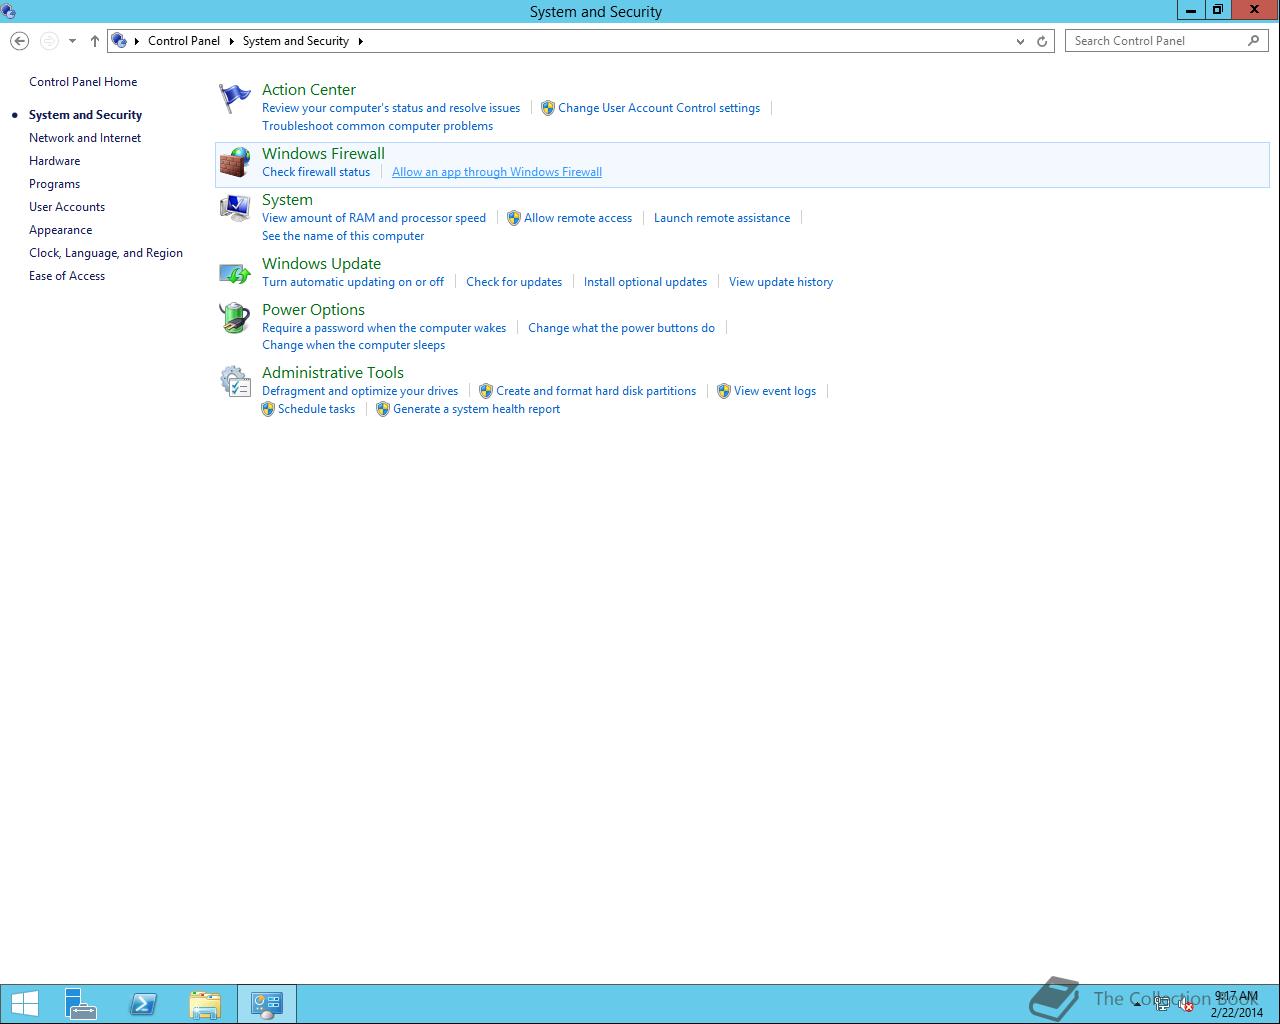Open the Windows Firewall heading link
The image size is (1280, 1024).
coord(323,154)
